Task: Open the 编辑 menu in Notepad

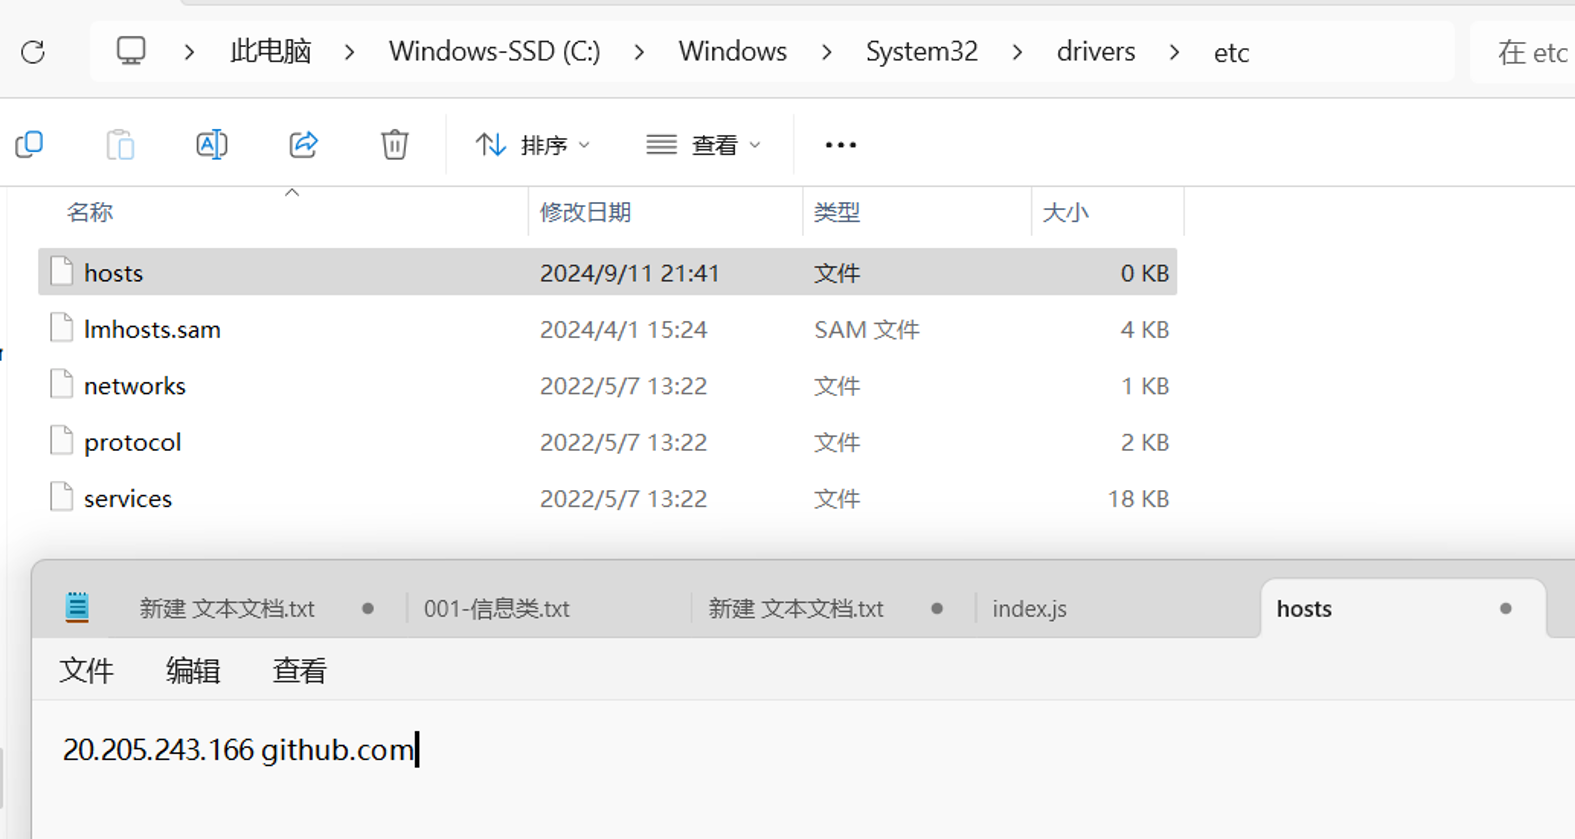Action: point(192,671)
